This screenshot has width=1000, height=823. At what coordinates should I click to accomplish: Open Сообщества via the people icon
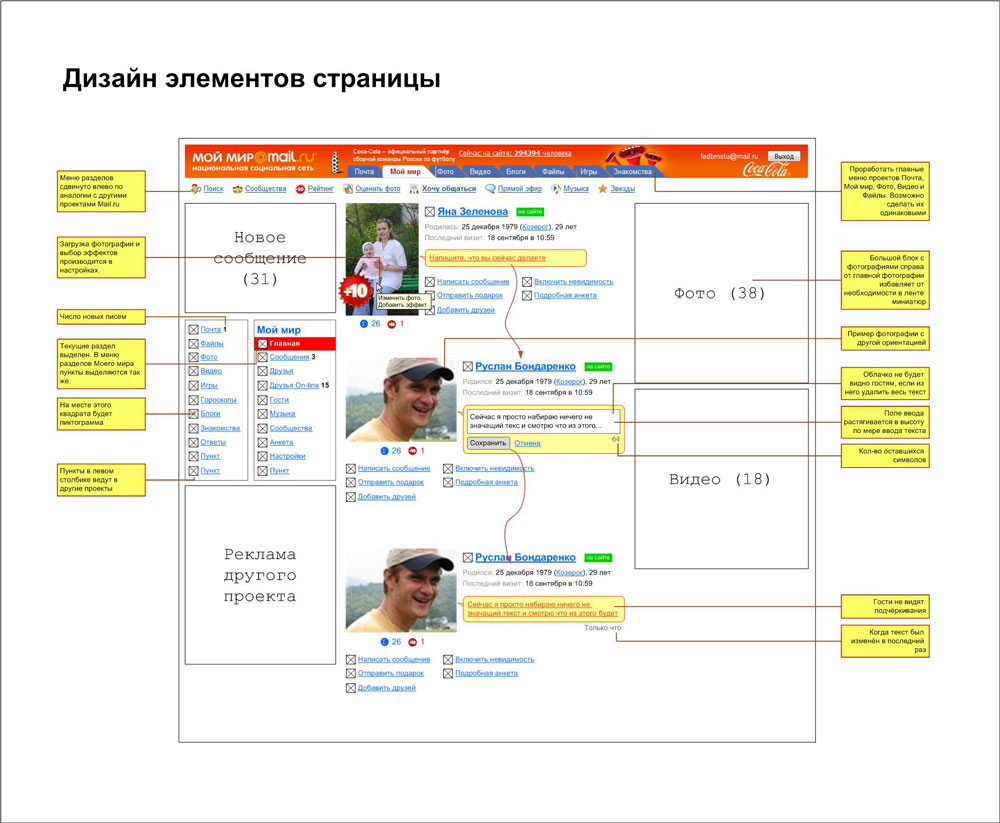tap(237, 187)
